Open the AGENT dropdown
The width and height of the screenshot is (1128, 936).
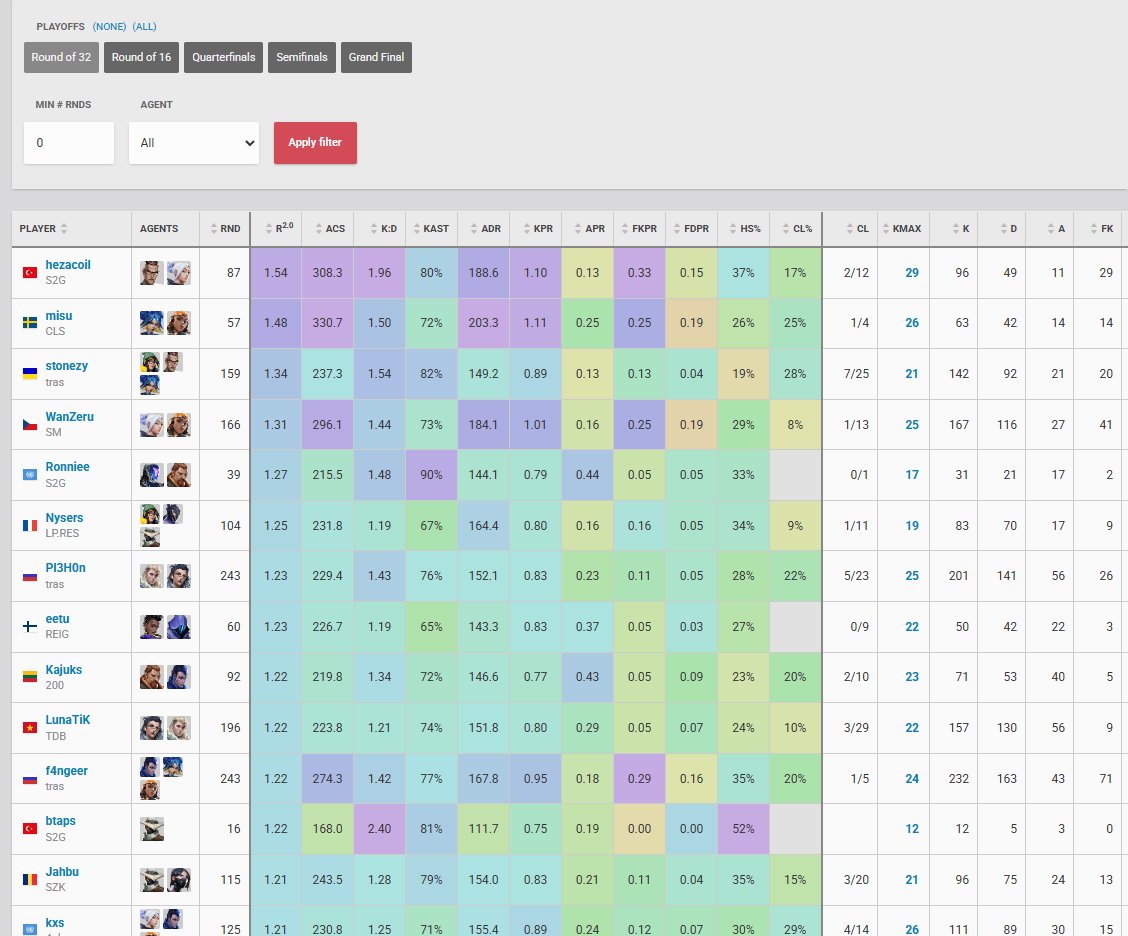[194, 142]
